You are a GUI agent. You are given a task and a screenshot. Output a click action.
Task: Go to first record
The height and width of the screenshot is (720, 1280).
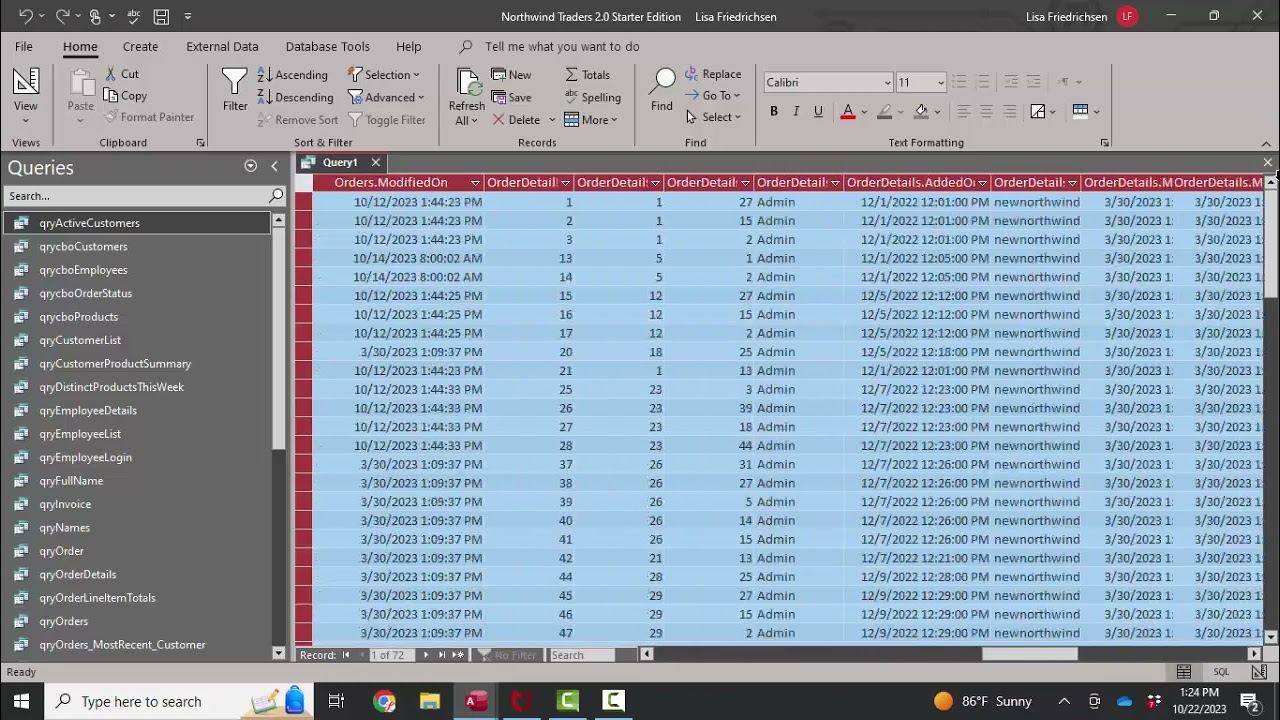[346, 655]
